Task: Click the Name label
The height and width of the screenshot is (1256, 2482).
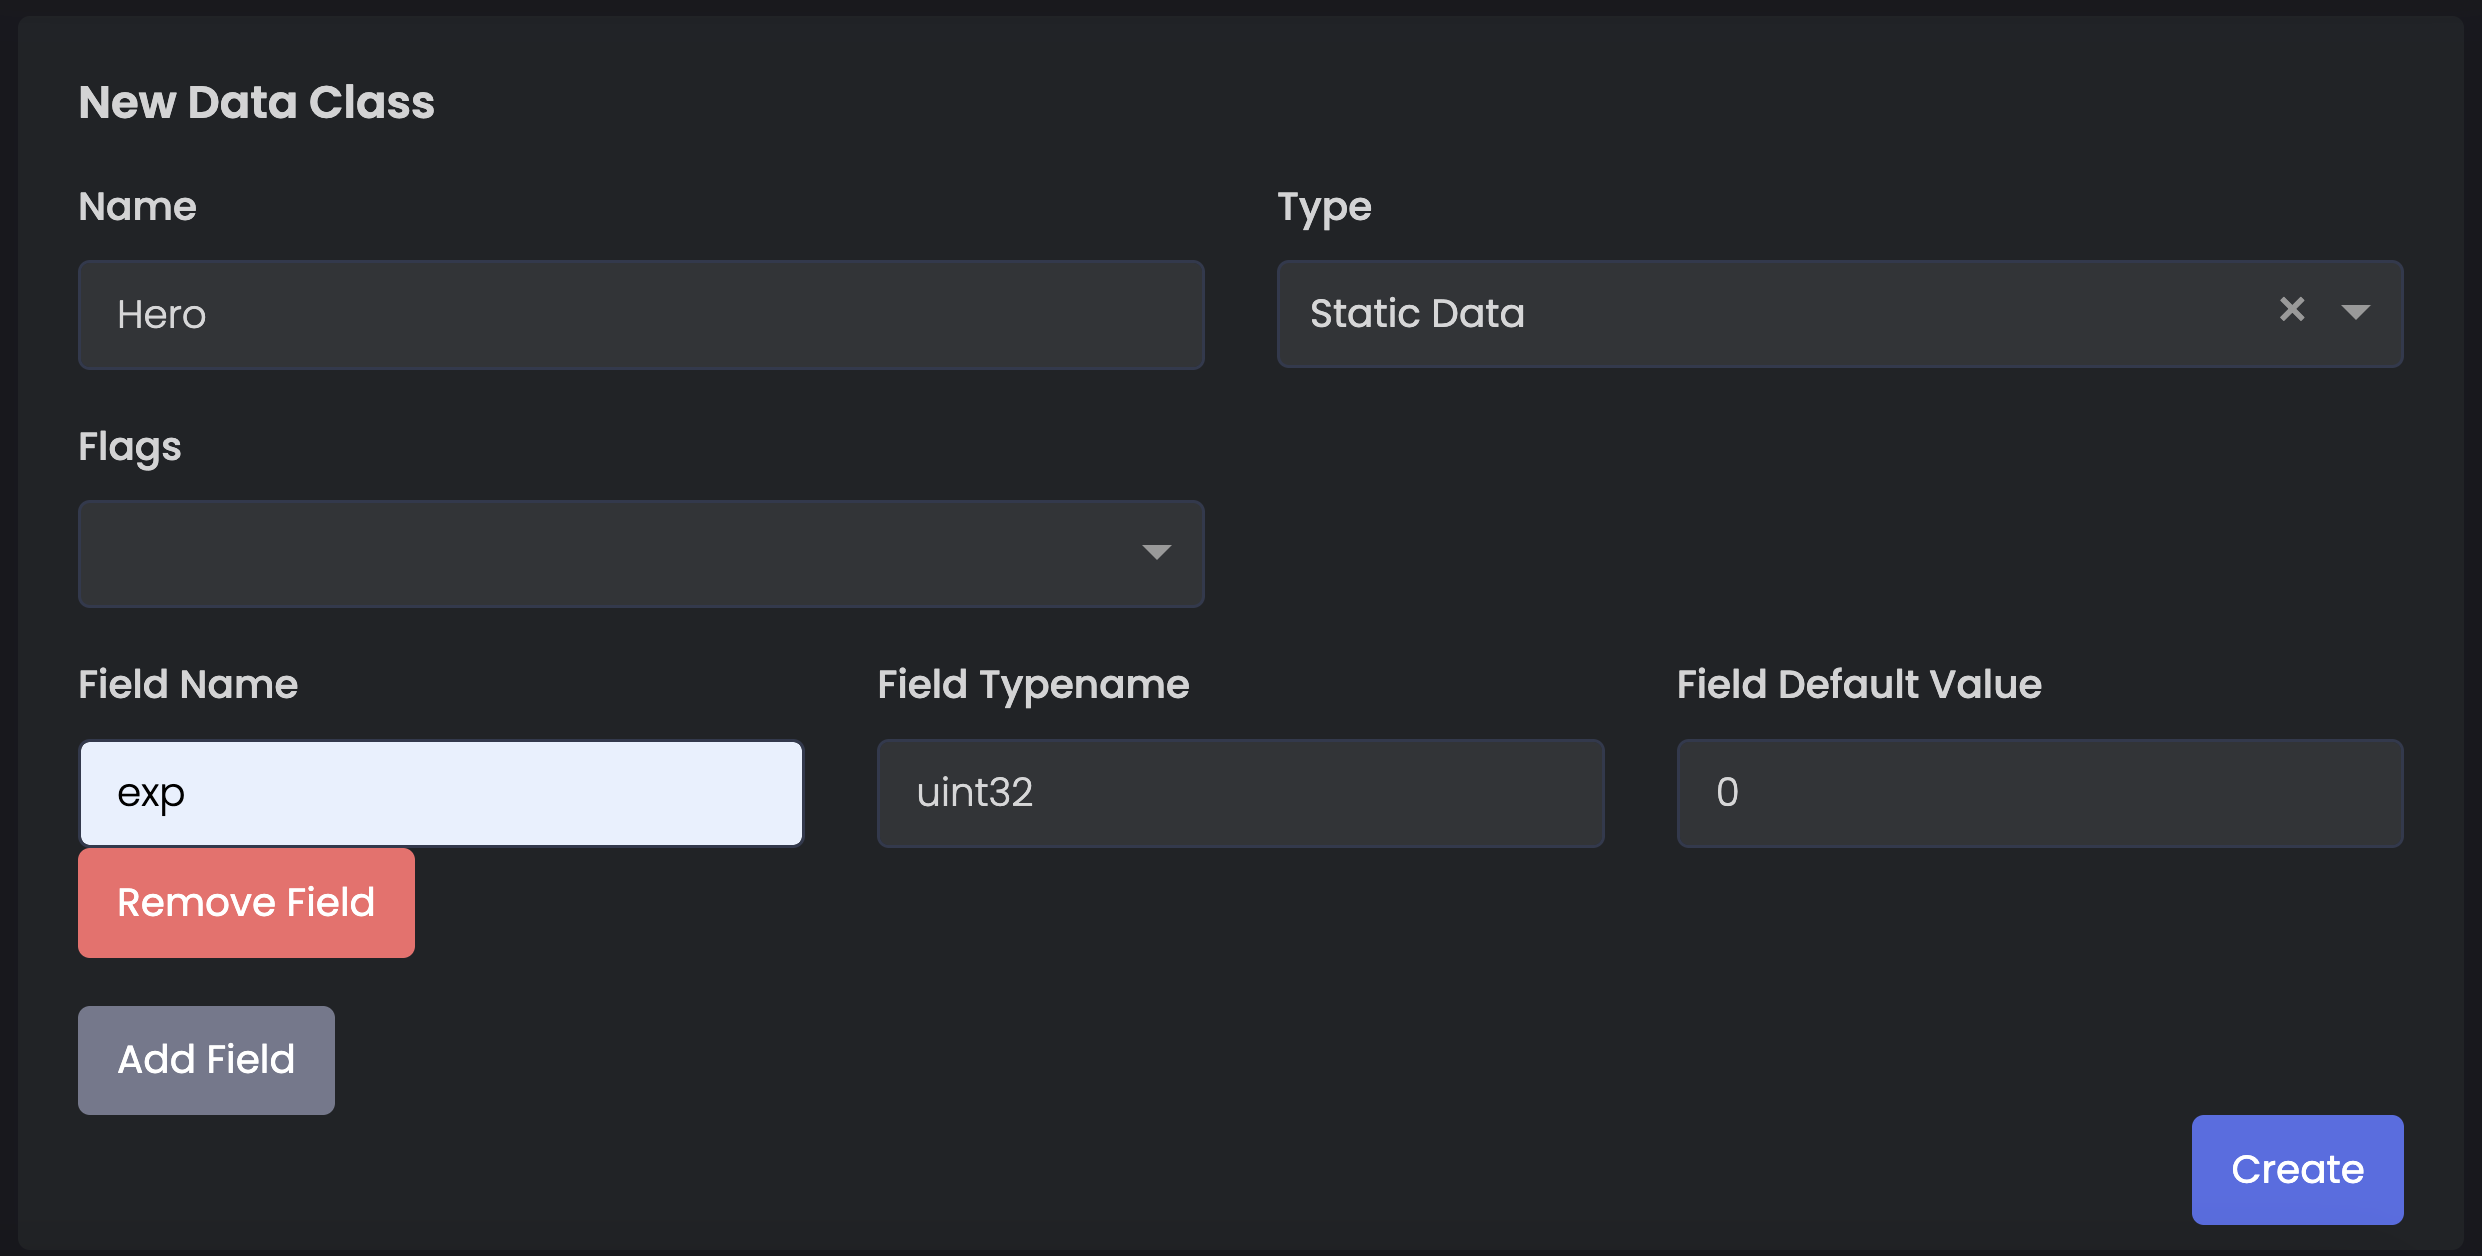Action: [x=138, y=206]
